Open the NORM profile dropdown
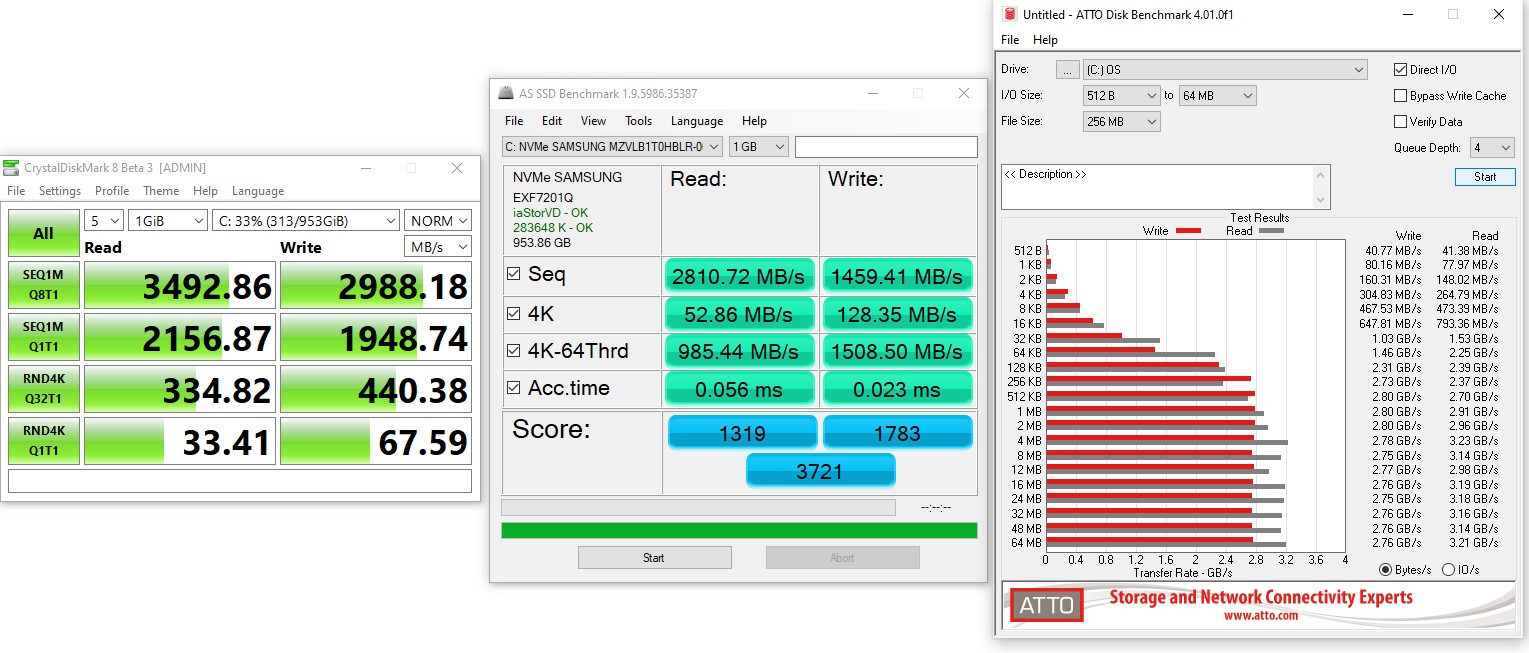The height and width of the screenshot is (653, 1529). click(x=437, y=221)
